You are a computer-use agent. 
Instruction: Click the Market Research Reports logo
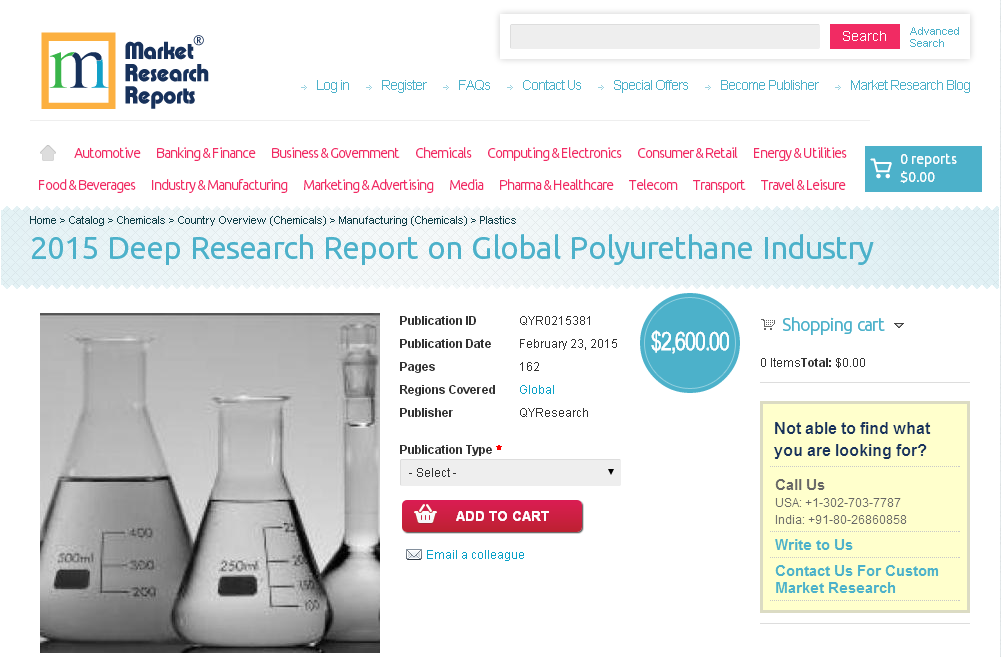point(124,70)
